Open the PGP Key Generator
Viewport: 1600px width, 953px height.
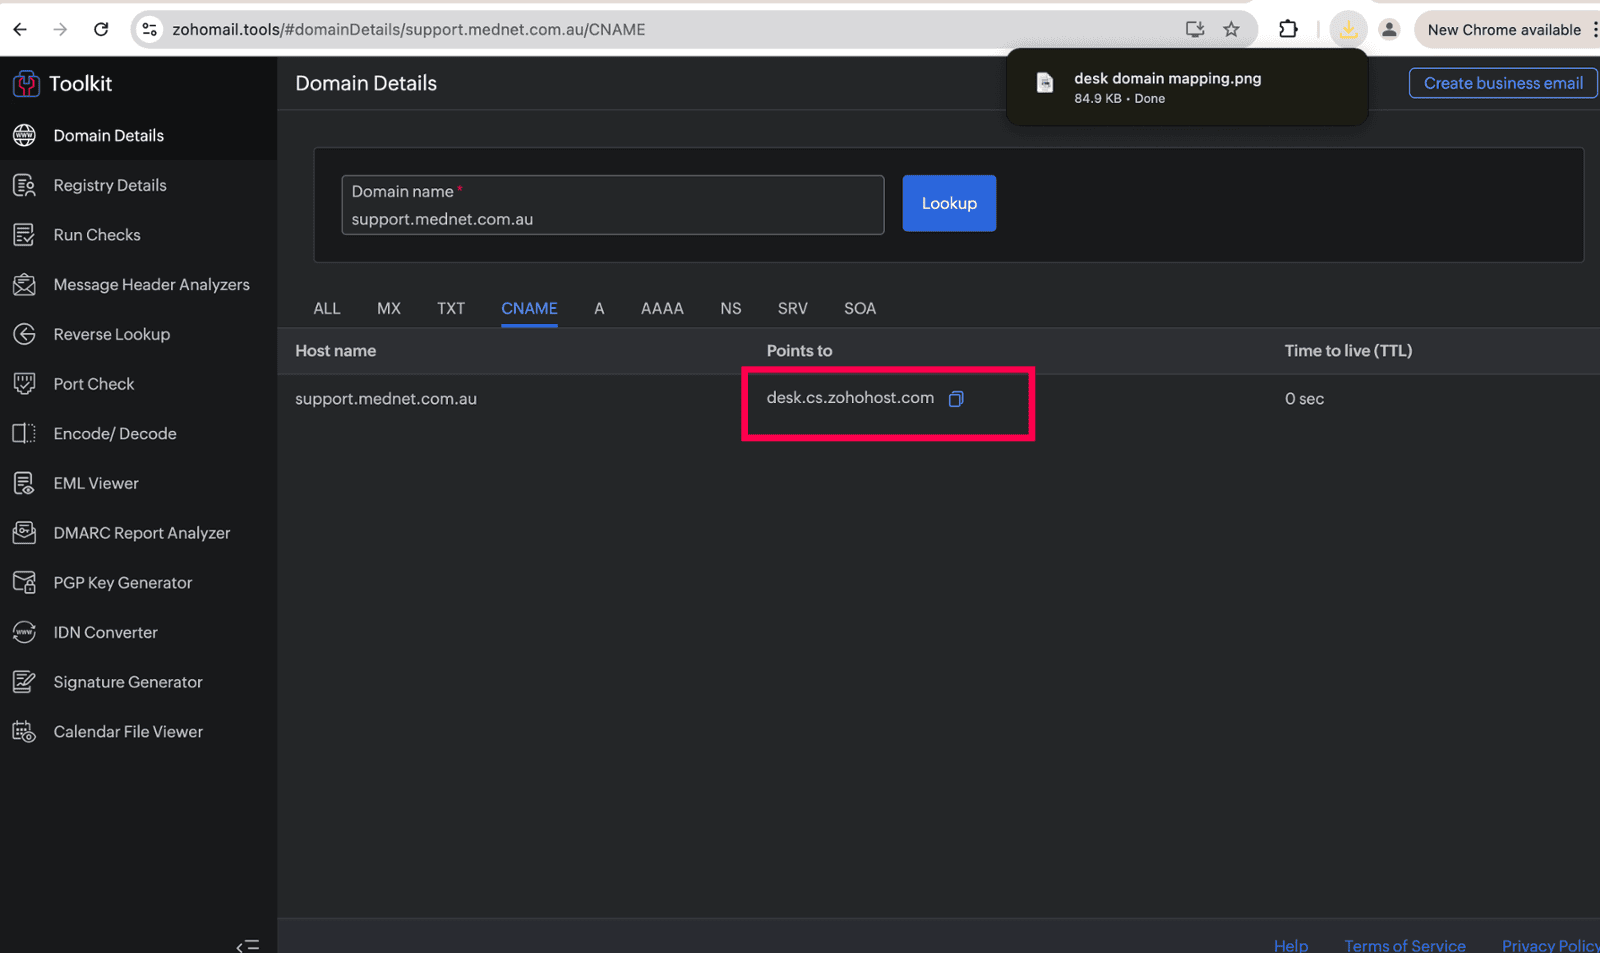(122, 583)
